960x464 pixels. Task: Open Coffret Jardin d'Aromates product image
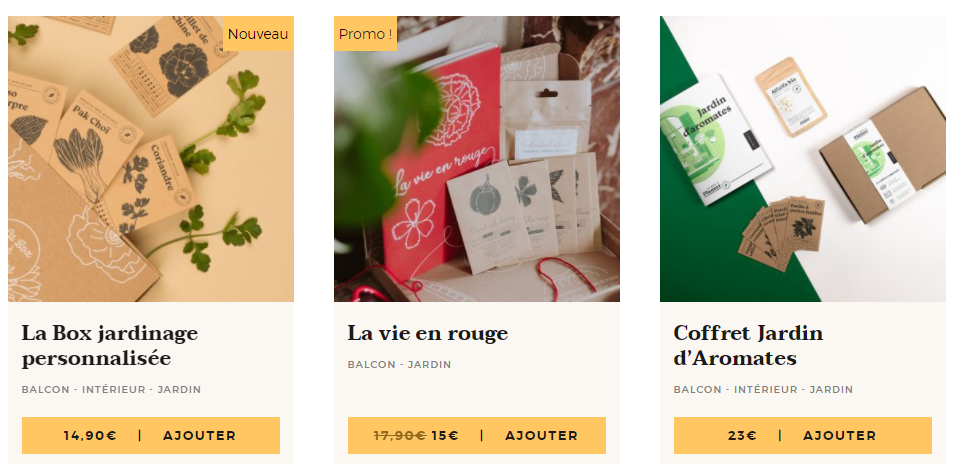click(803, 159)
